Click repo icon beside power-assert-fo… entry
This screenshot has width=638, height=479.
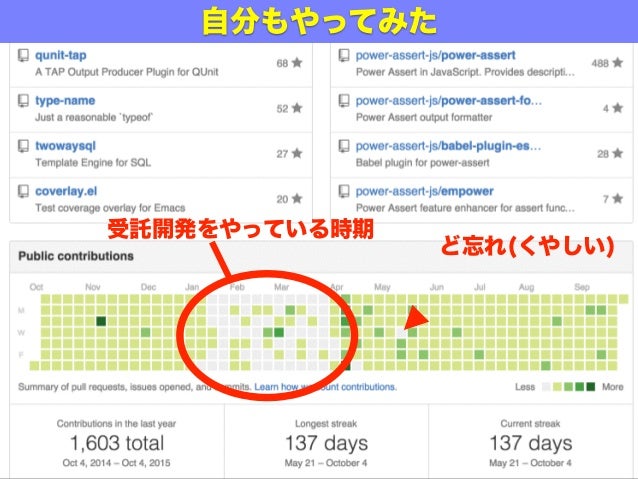tap(344, 100)
